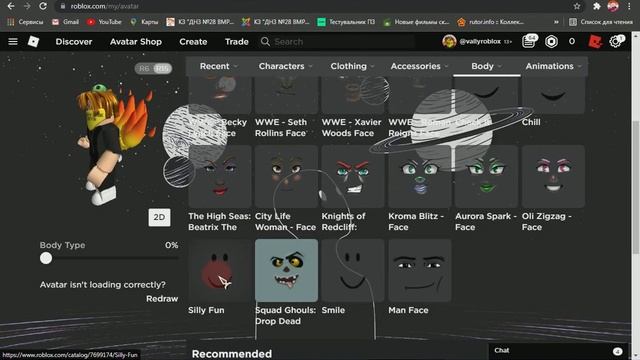Select the Man Face thumbnail
Image resolution: width=640 pixels, height=360 pixels.
420,271
